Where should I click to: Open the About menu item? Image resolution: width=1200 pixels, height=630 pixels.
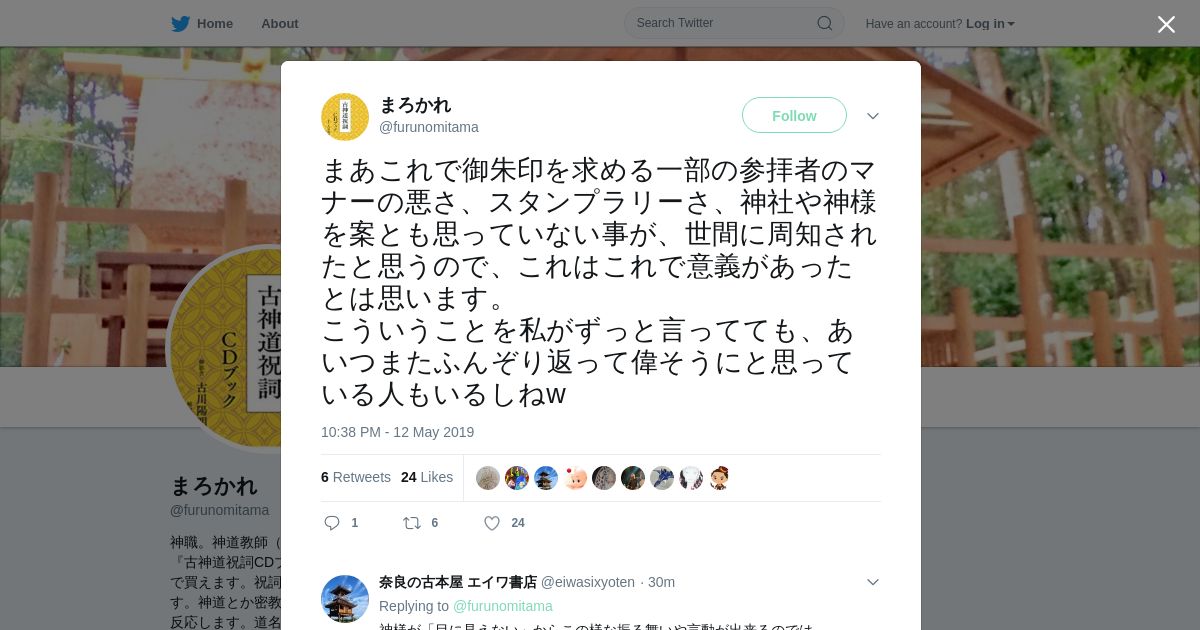click(280, 23)
